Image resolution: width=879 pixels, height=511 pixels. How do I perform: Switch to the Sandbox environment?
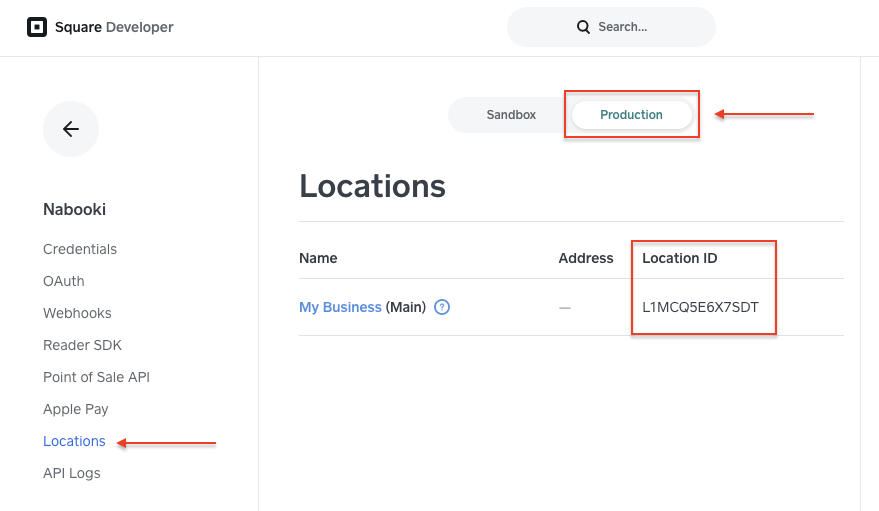tap(511, 115)
